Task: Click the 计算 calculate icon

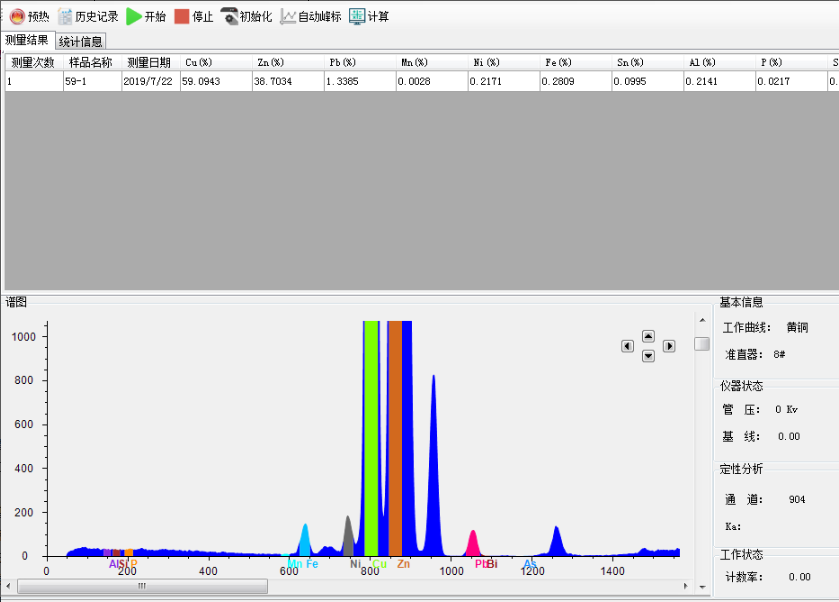Action: (357, 16)
